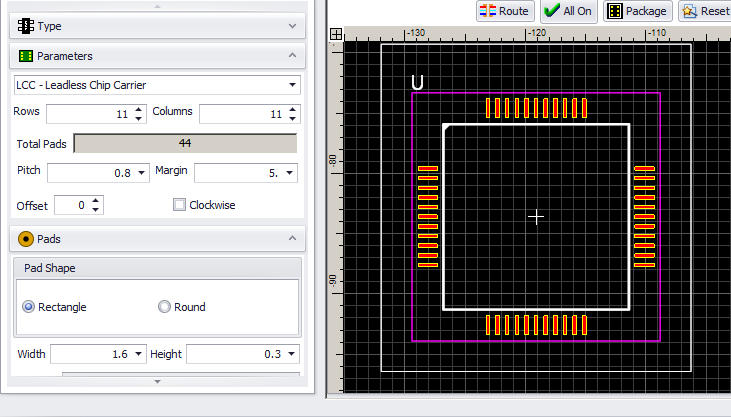731x417 pixels.
Task: Click the Package toolbar button
Action: tap(638, 11)
